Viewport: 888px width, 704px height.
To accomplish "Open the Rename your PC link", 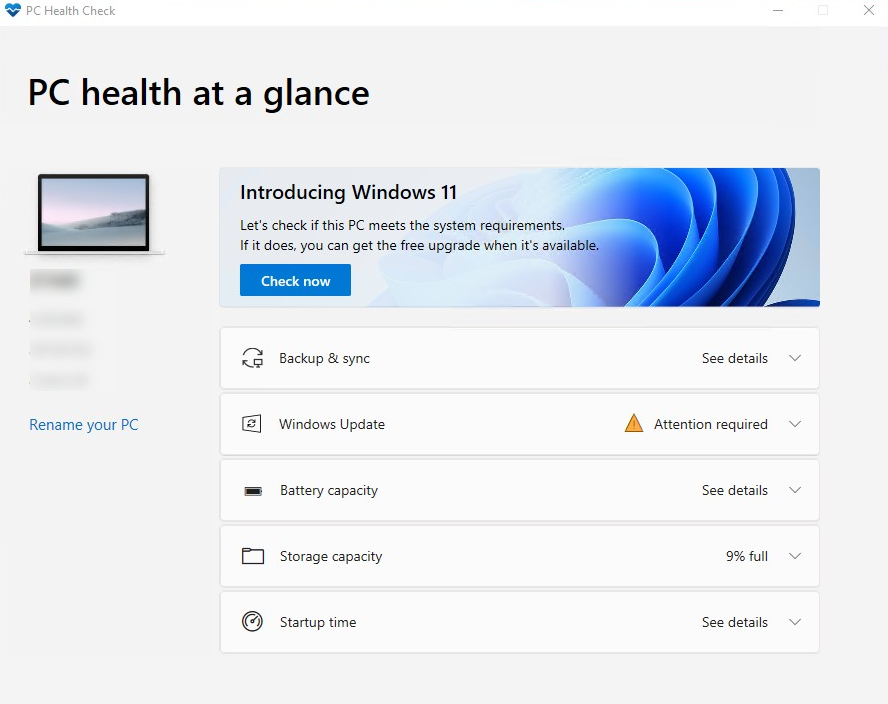I will coord(84,425).
